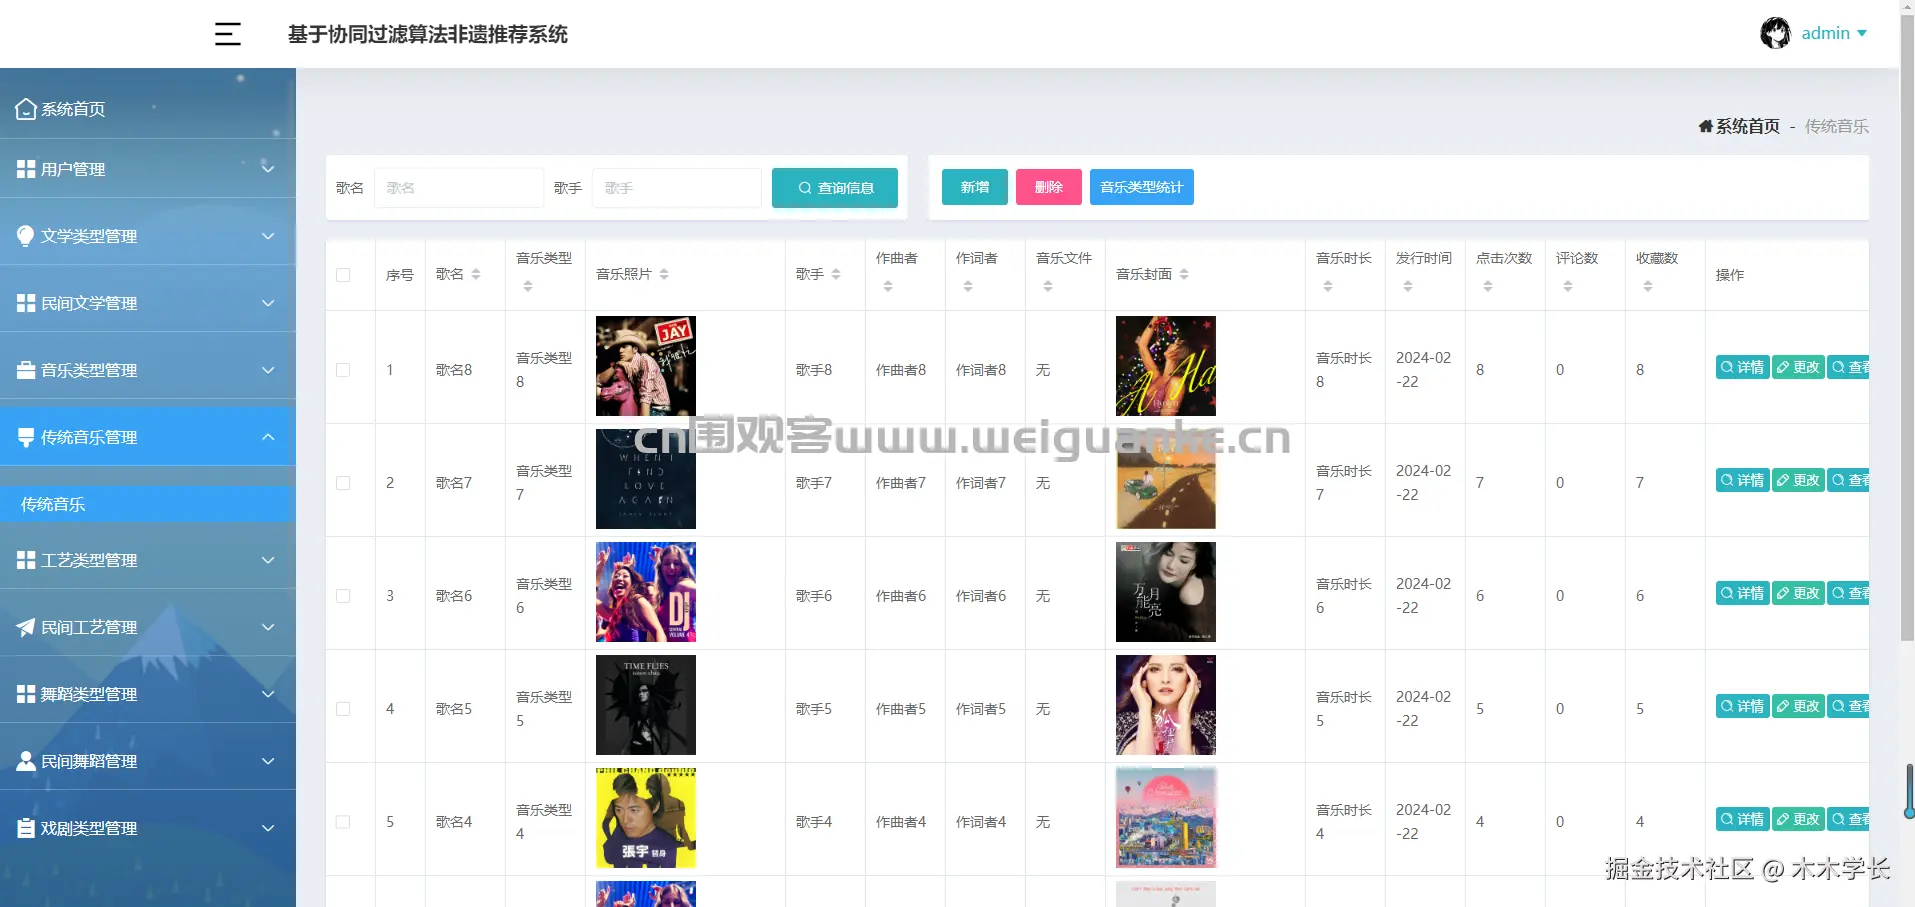Expand the 民间工艺管理 menu chevron
1915x907 pixels.
click(x=268, y=627)
